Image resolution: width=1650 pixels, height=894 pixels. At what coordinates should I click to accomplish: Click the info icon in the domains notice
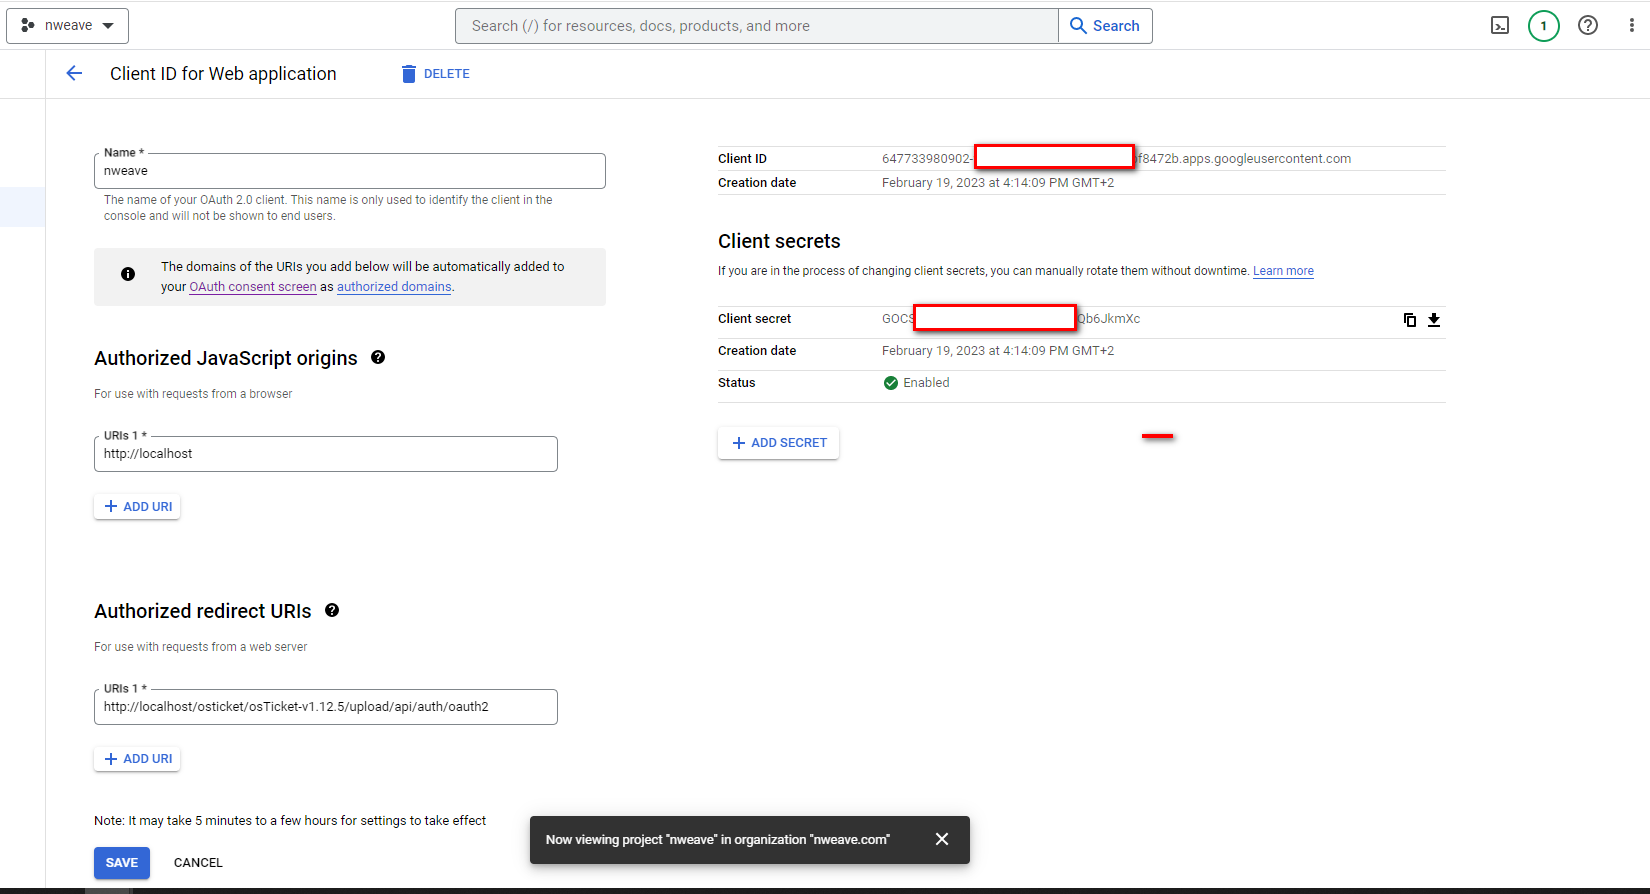coord(128,274)
